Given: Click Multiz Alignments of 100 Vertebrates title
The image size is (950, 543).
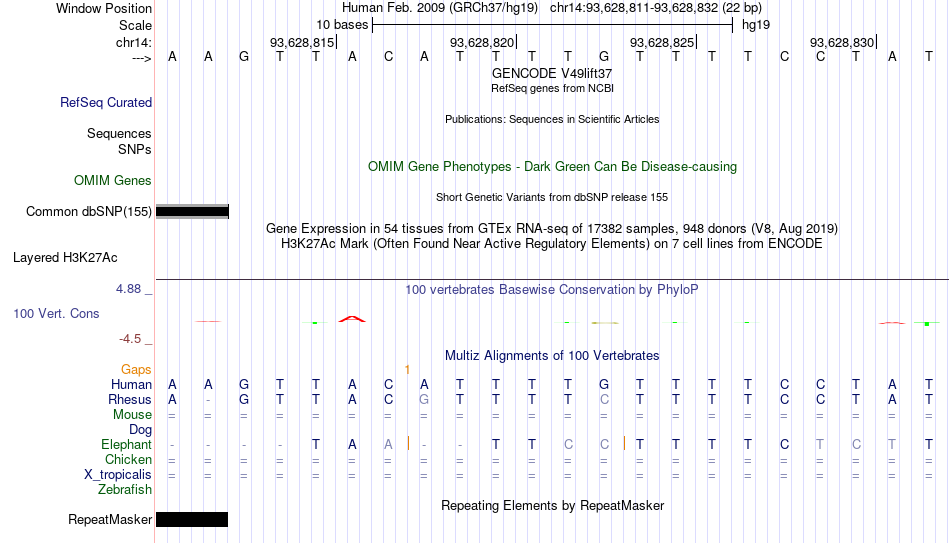Looking at the screenshot, I should point(552,356).
